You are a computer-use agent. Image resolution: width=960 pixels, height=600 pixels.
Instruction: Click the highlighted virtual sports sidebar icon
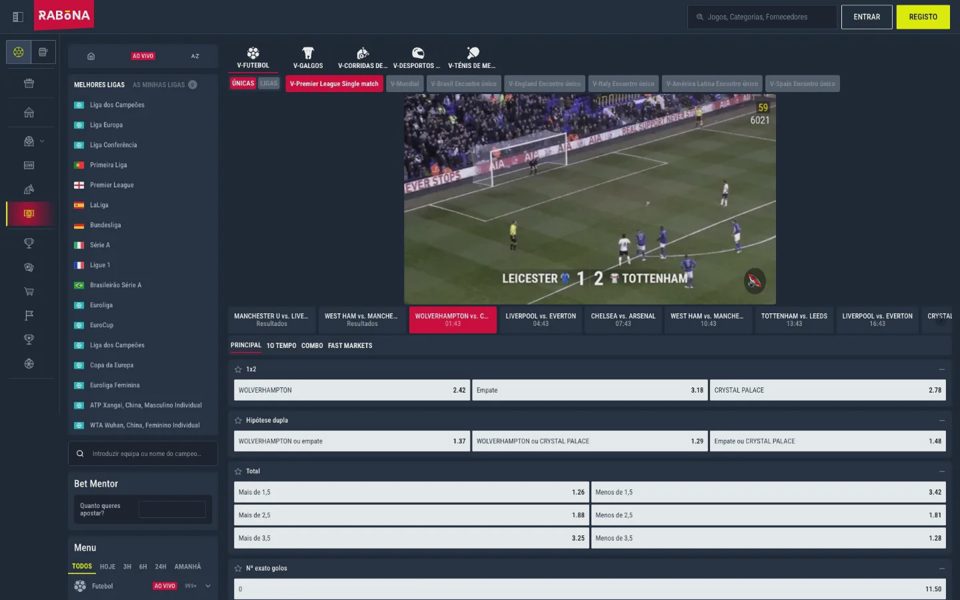[29, 214]
